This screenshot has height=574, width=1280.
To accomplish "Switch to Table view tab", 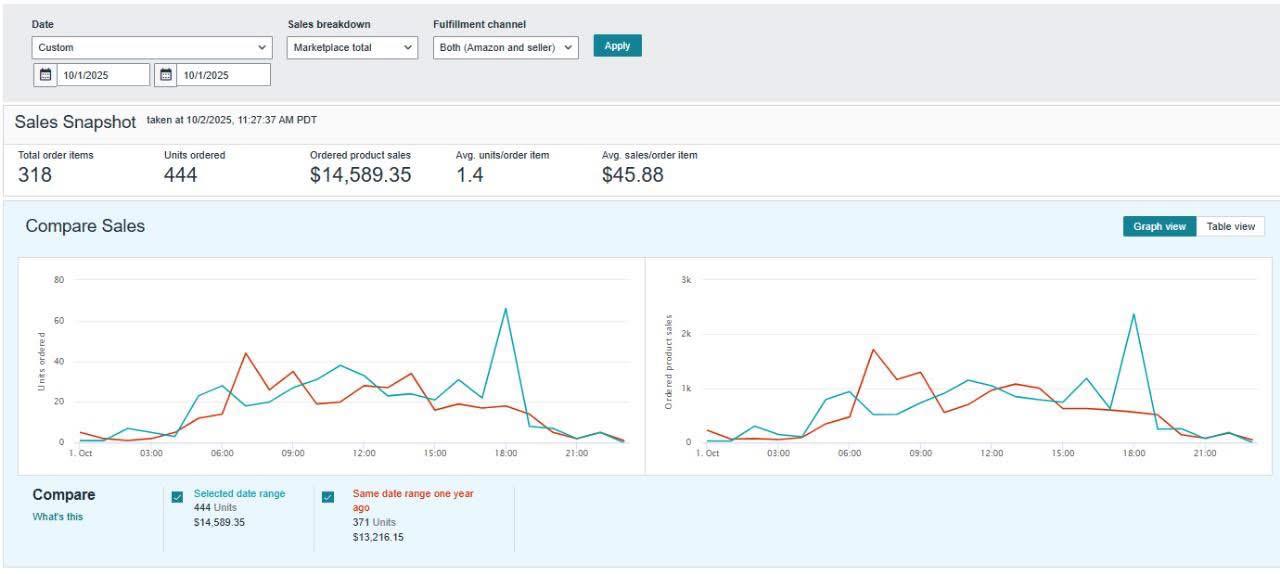I will tap(1230, 227).
